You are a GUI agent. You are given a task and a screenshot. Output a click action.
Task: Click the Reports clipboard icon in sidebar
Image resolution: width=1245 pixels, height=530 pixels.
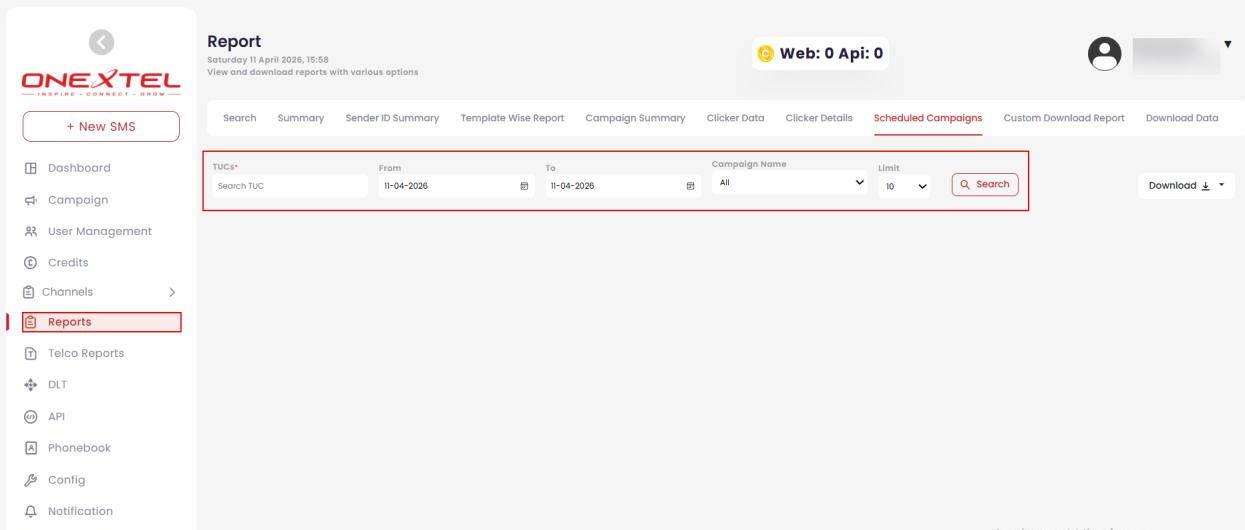[31, 322]
